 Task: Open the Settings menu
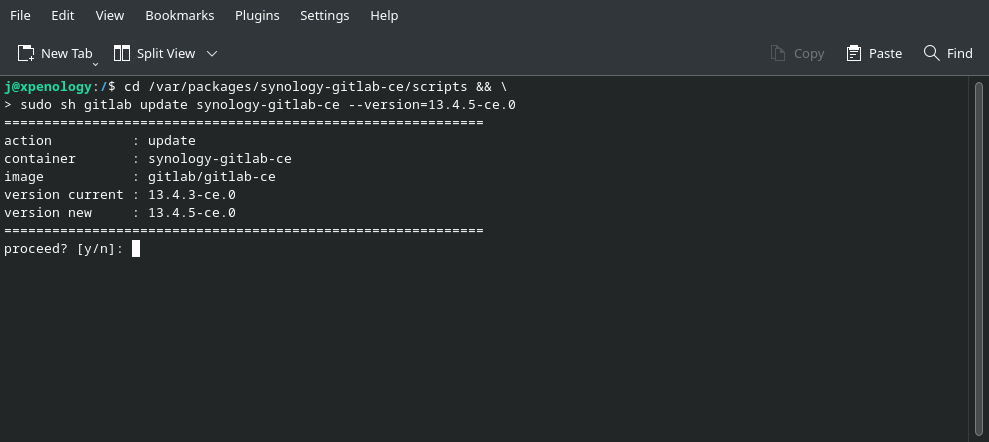click(x=325, y=15)
